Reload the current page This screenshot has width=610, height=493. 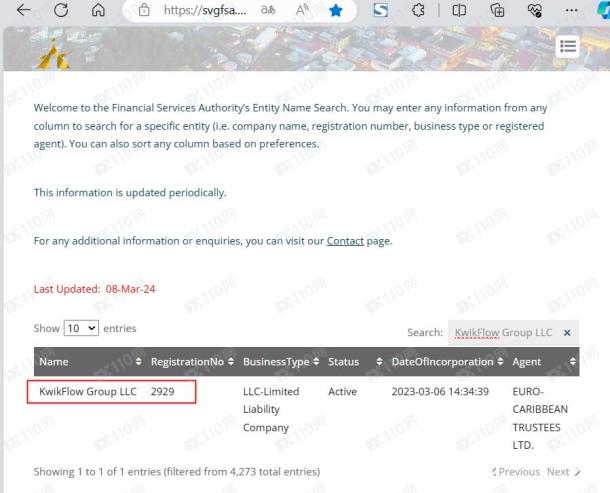[61, 10]
